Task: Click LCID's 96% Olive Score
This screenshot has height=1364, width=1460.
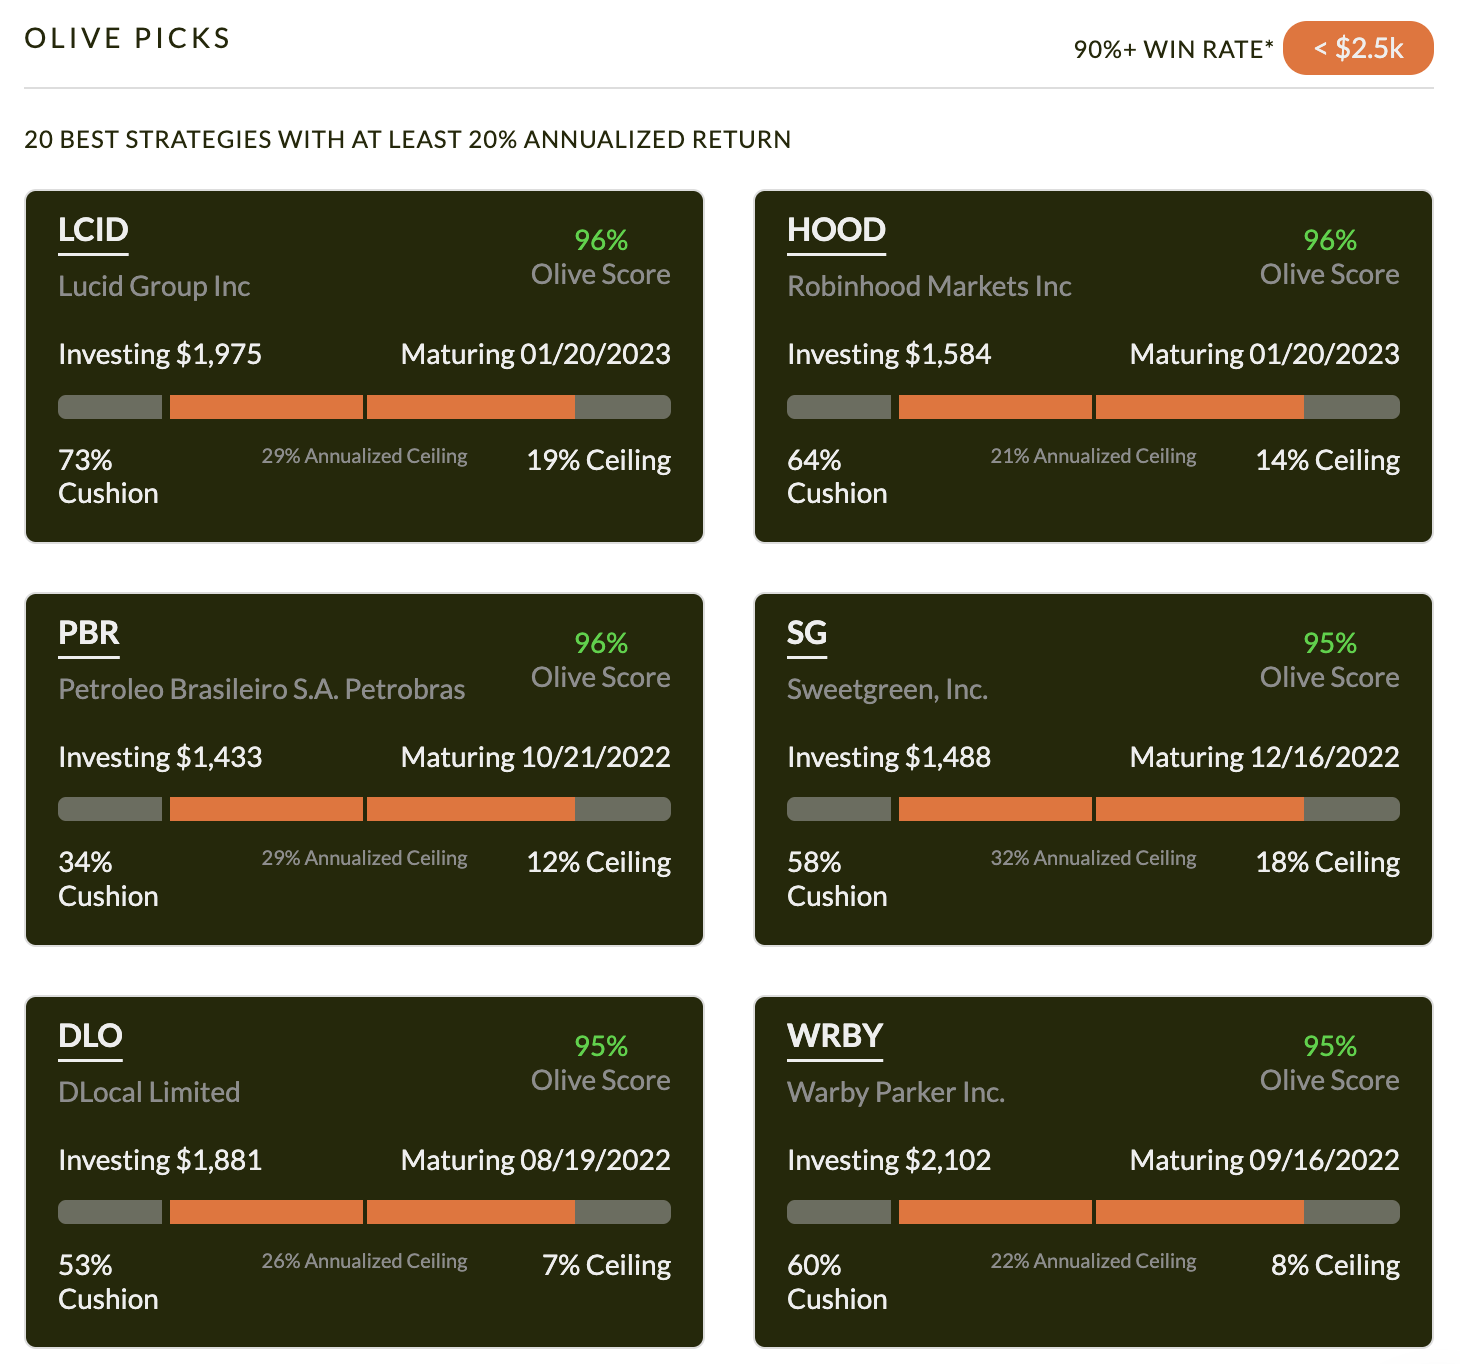Action: 601,257
